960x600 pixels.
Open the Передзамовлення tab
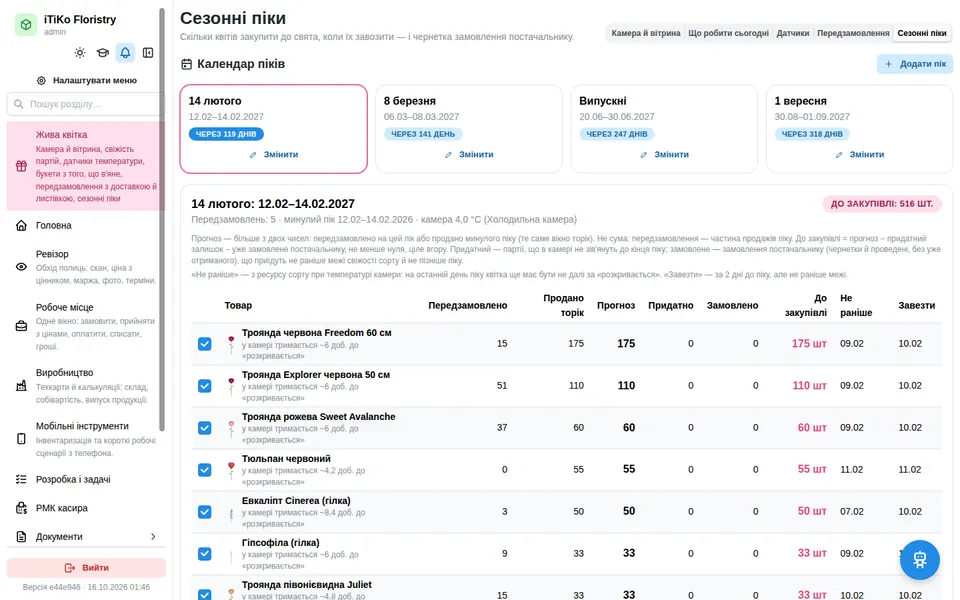[x=853, y=33]
